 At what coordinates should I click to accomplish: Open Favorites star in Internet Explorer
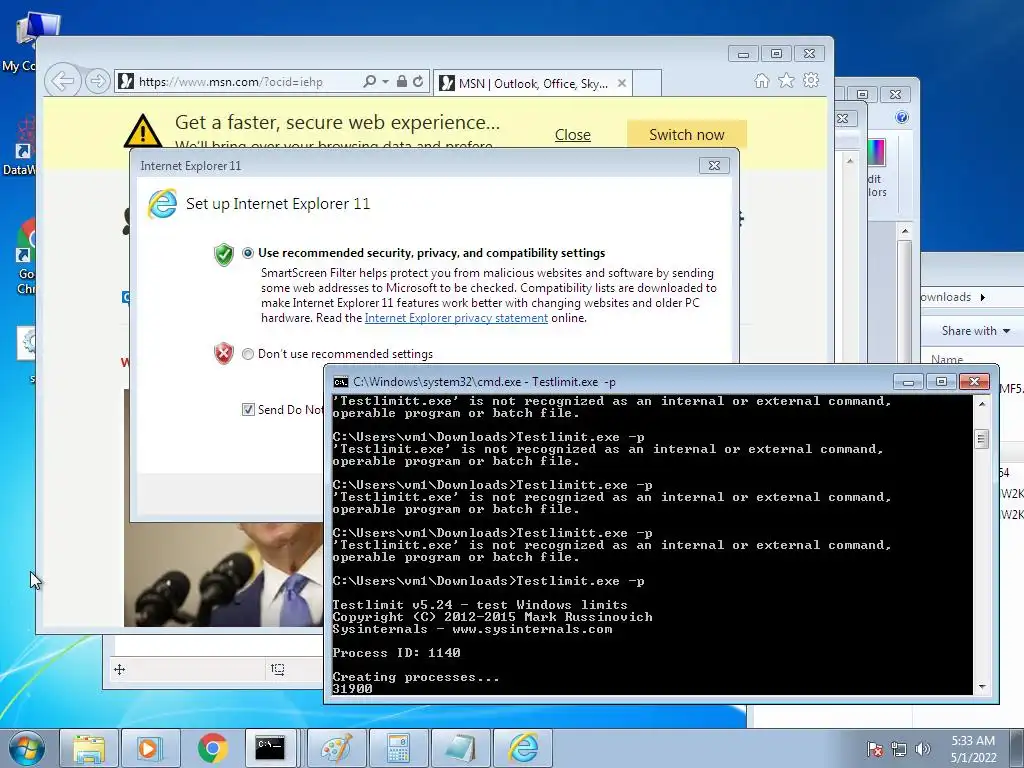[x=786, y=80]
